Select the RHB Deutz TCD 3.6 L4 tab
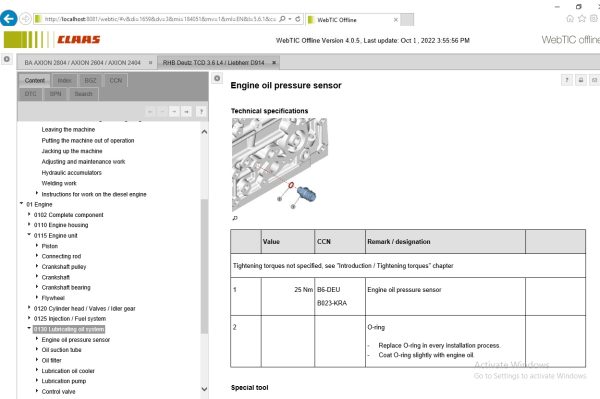 [x=213, y=62]
